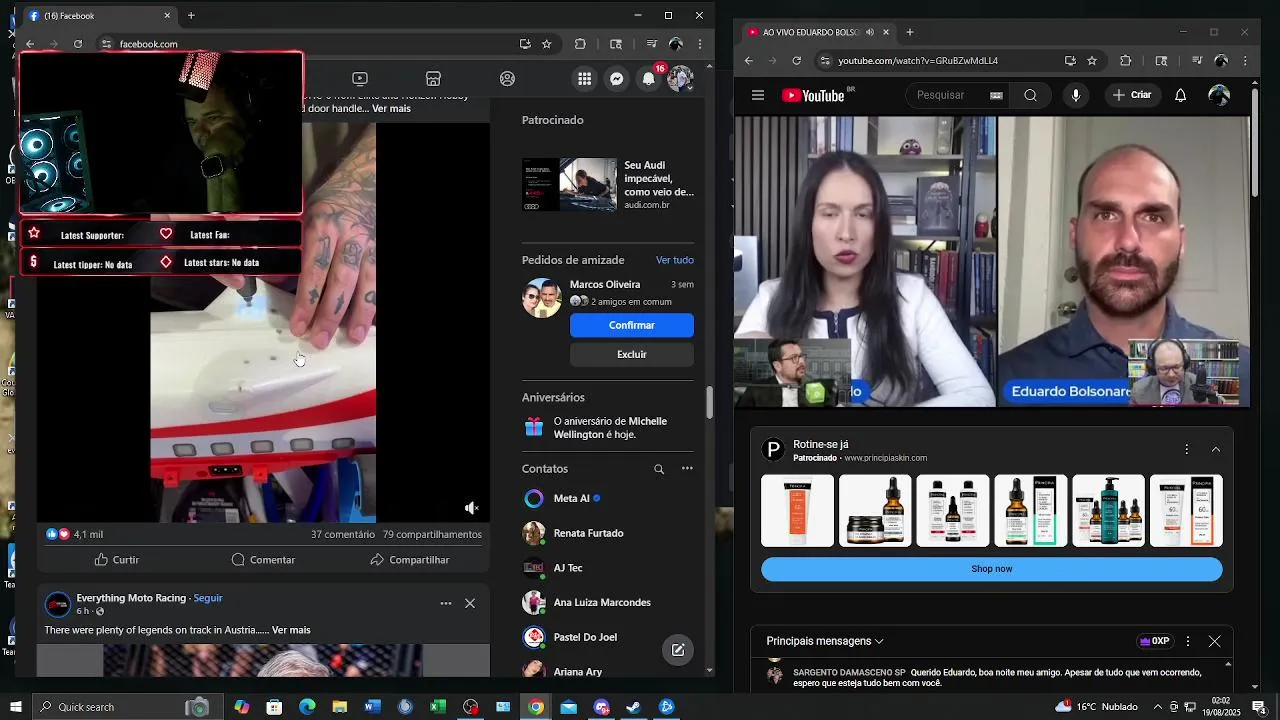
Task: Open Excel from taskbar
Action: click(x=438, y=707)
